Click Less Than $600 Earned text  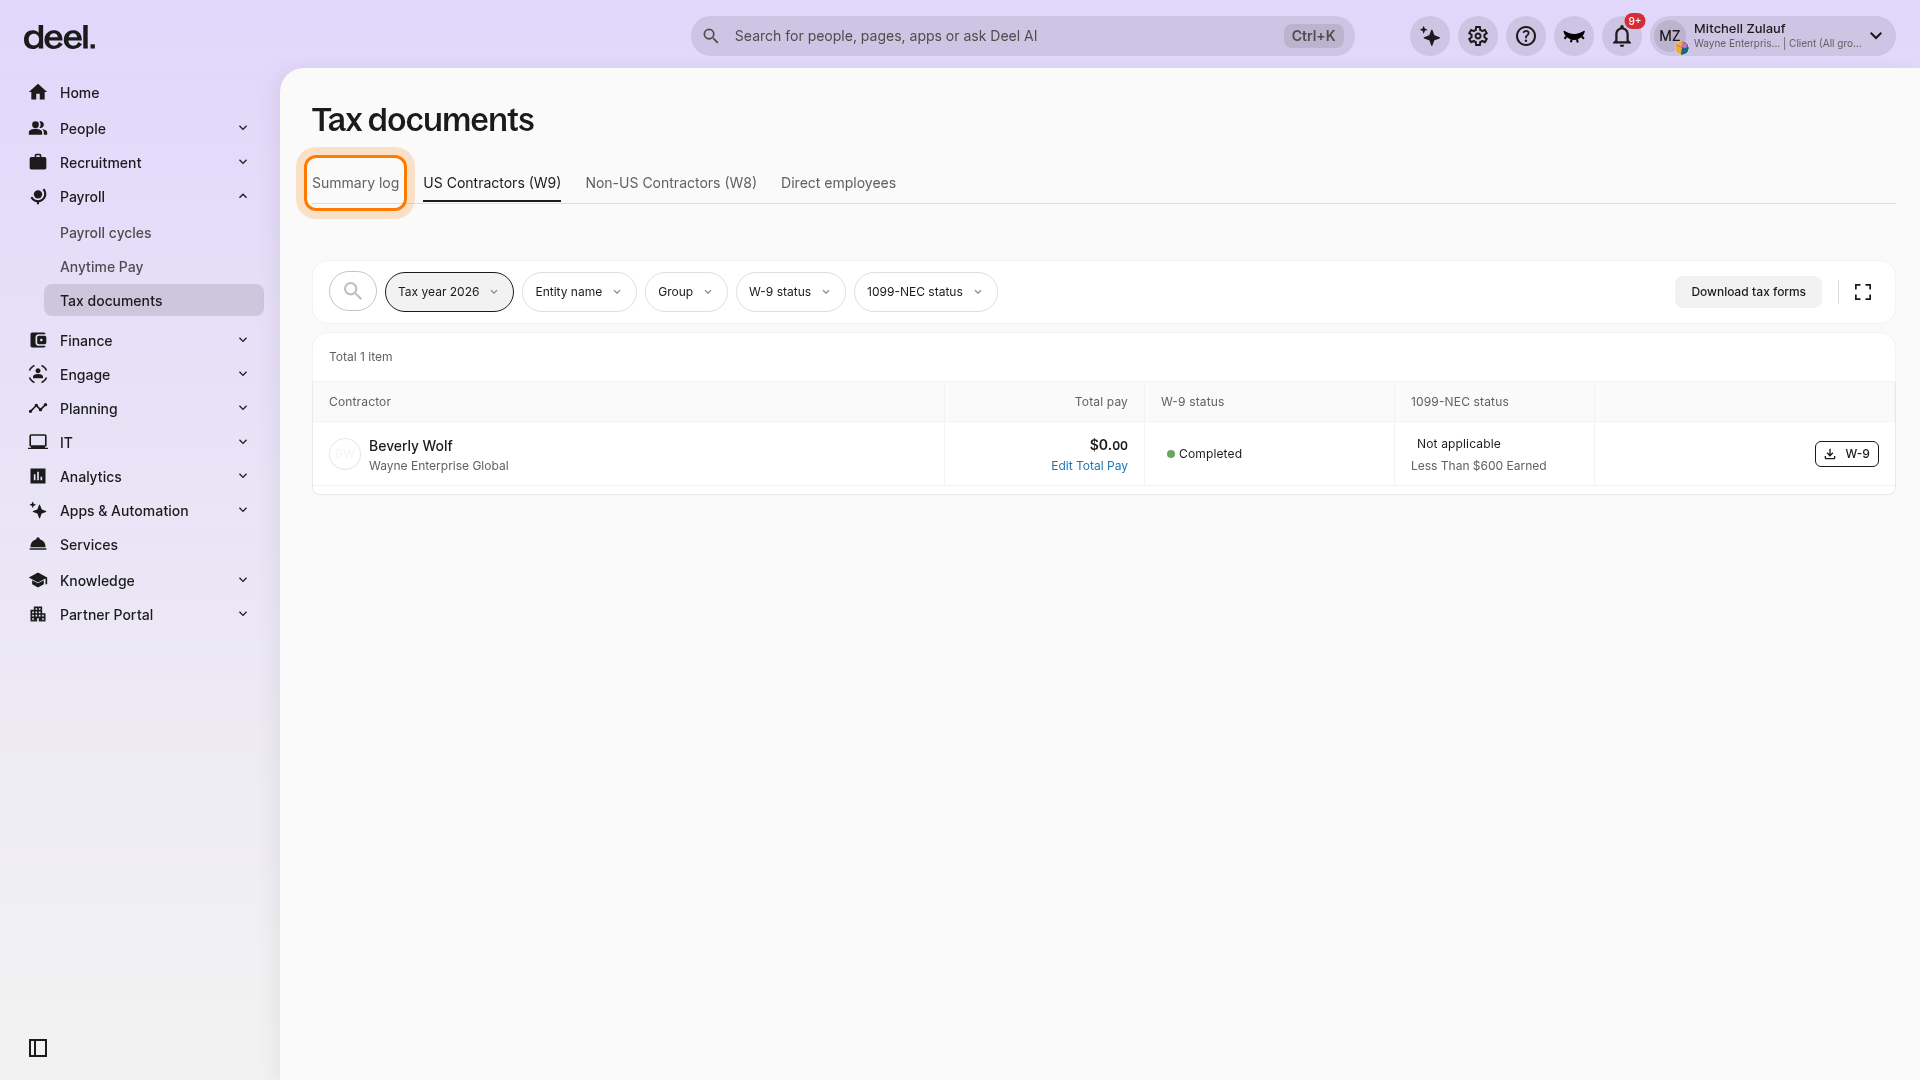(1478, 466)
